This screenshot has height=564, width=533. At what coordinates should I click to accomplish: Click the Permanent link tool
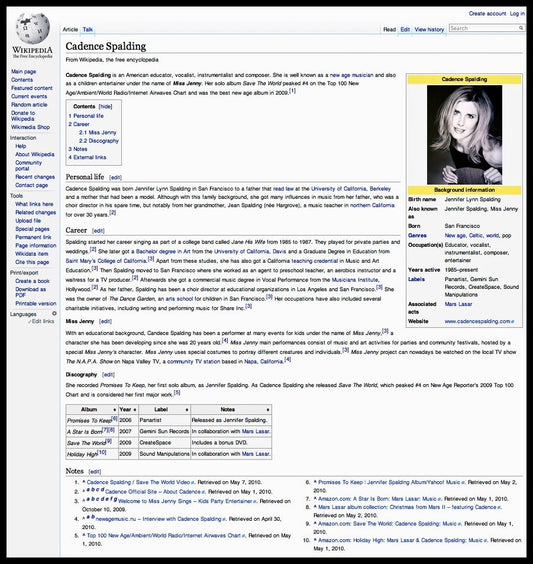(33, 237)
